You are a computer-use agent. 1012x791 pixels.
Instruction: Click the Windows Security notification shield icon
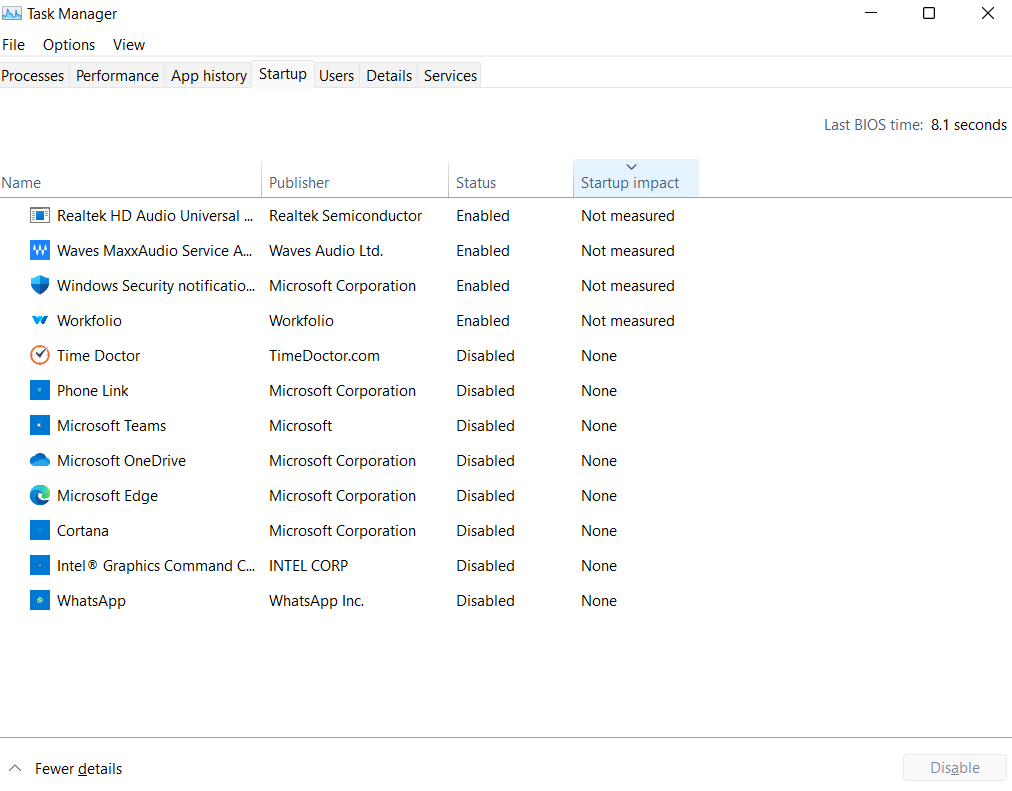coord(40,285)
